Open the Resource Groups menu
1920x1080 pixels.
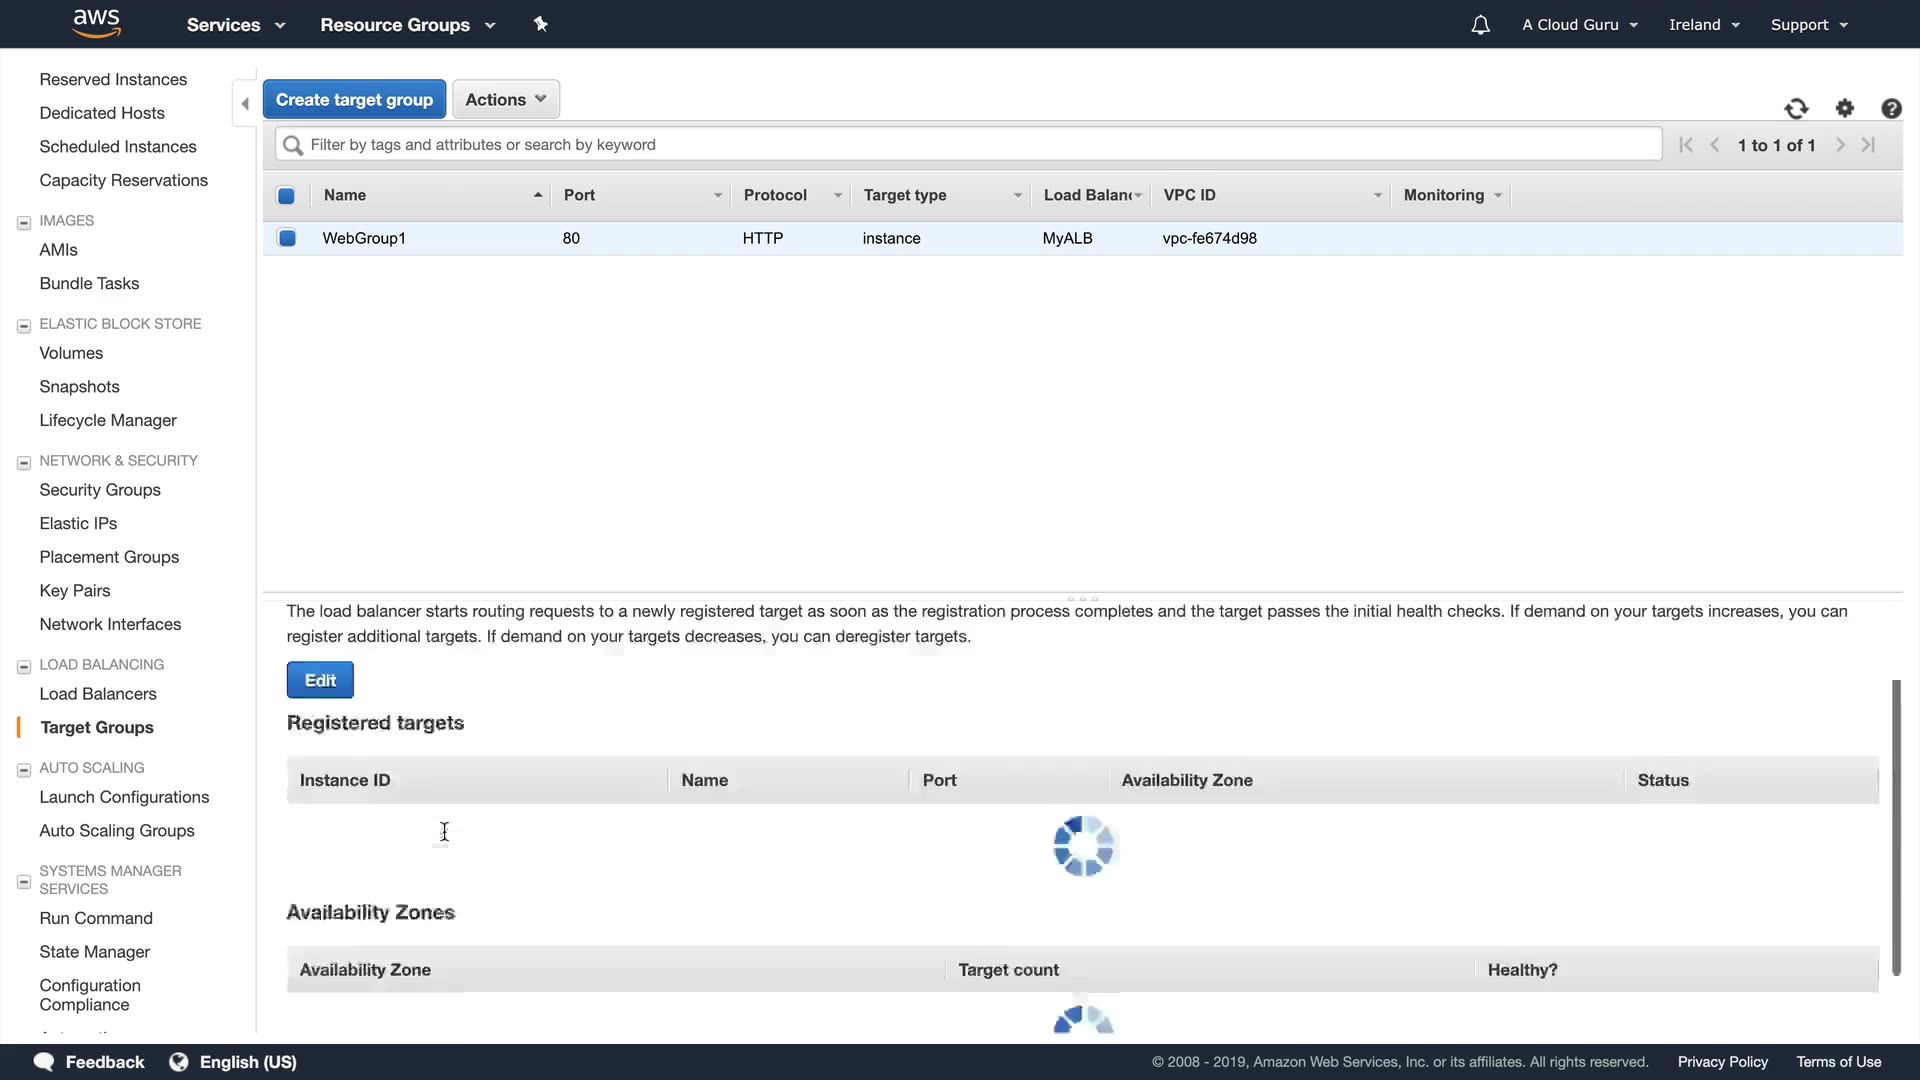pyautogui.click(x=407, y=25)
